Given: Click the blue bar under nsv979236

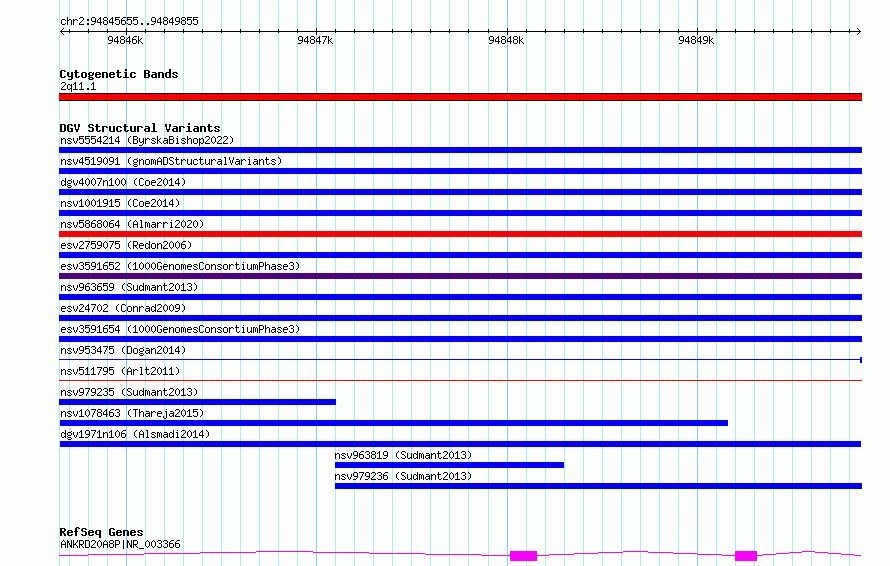Looking at the screenshot, I should (598, 486).
